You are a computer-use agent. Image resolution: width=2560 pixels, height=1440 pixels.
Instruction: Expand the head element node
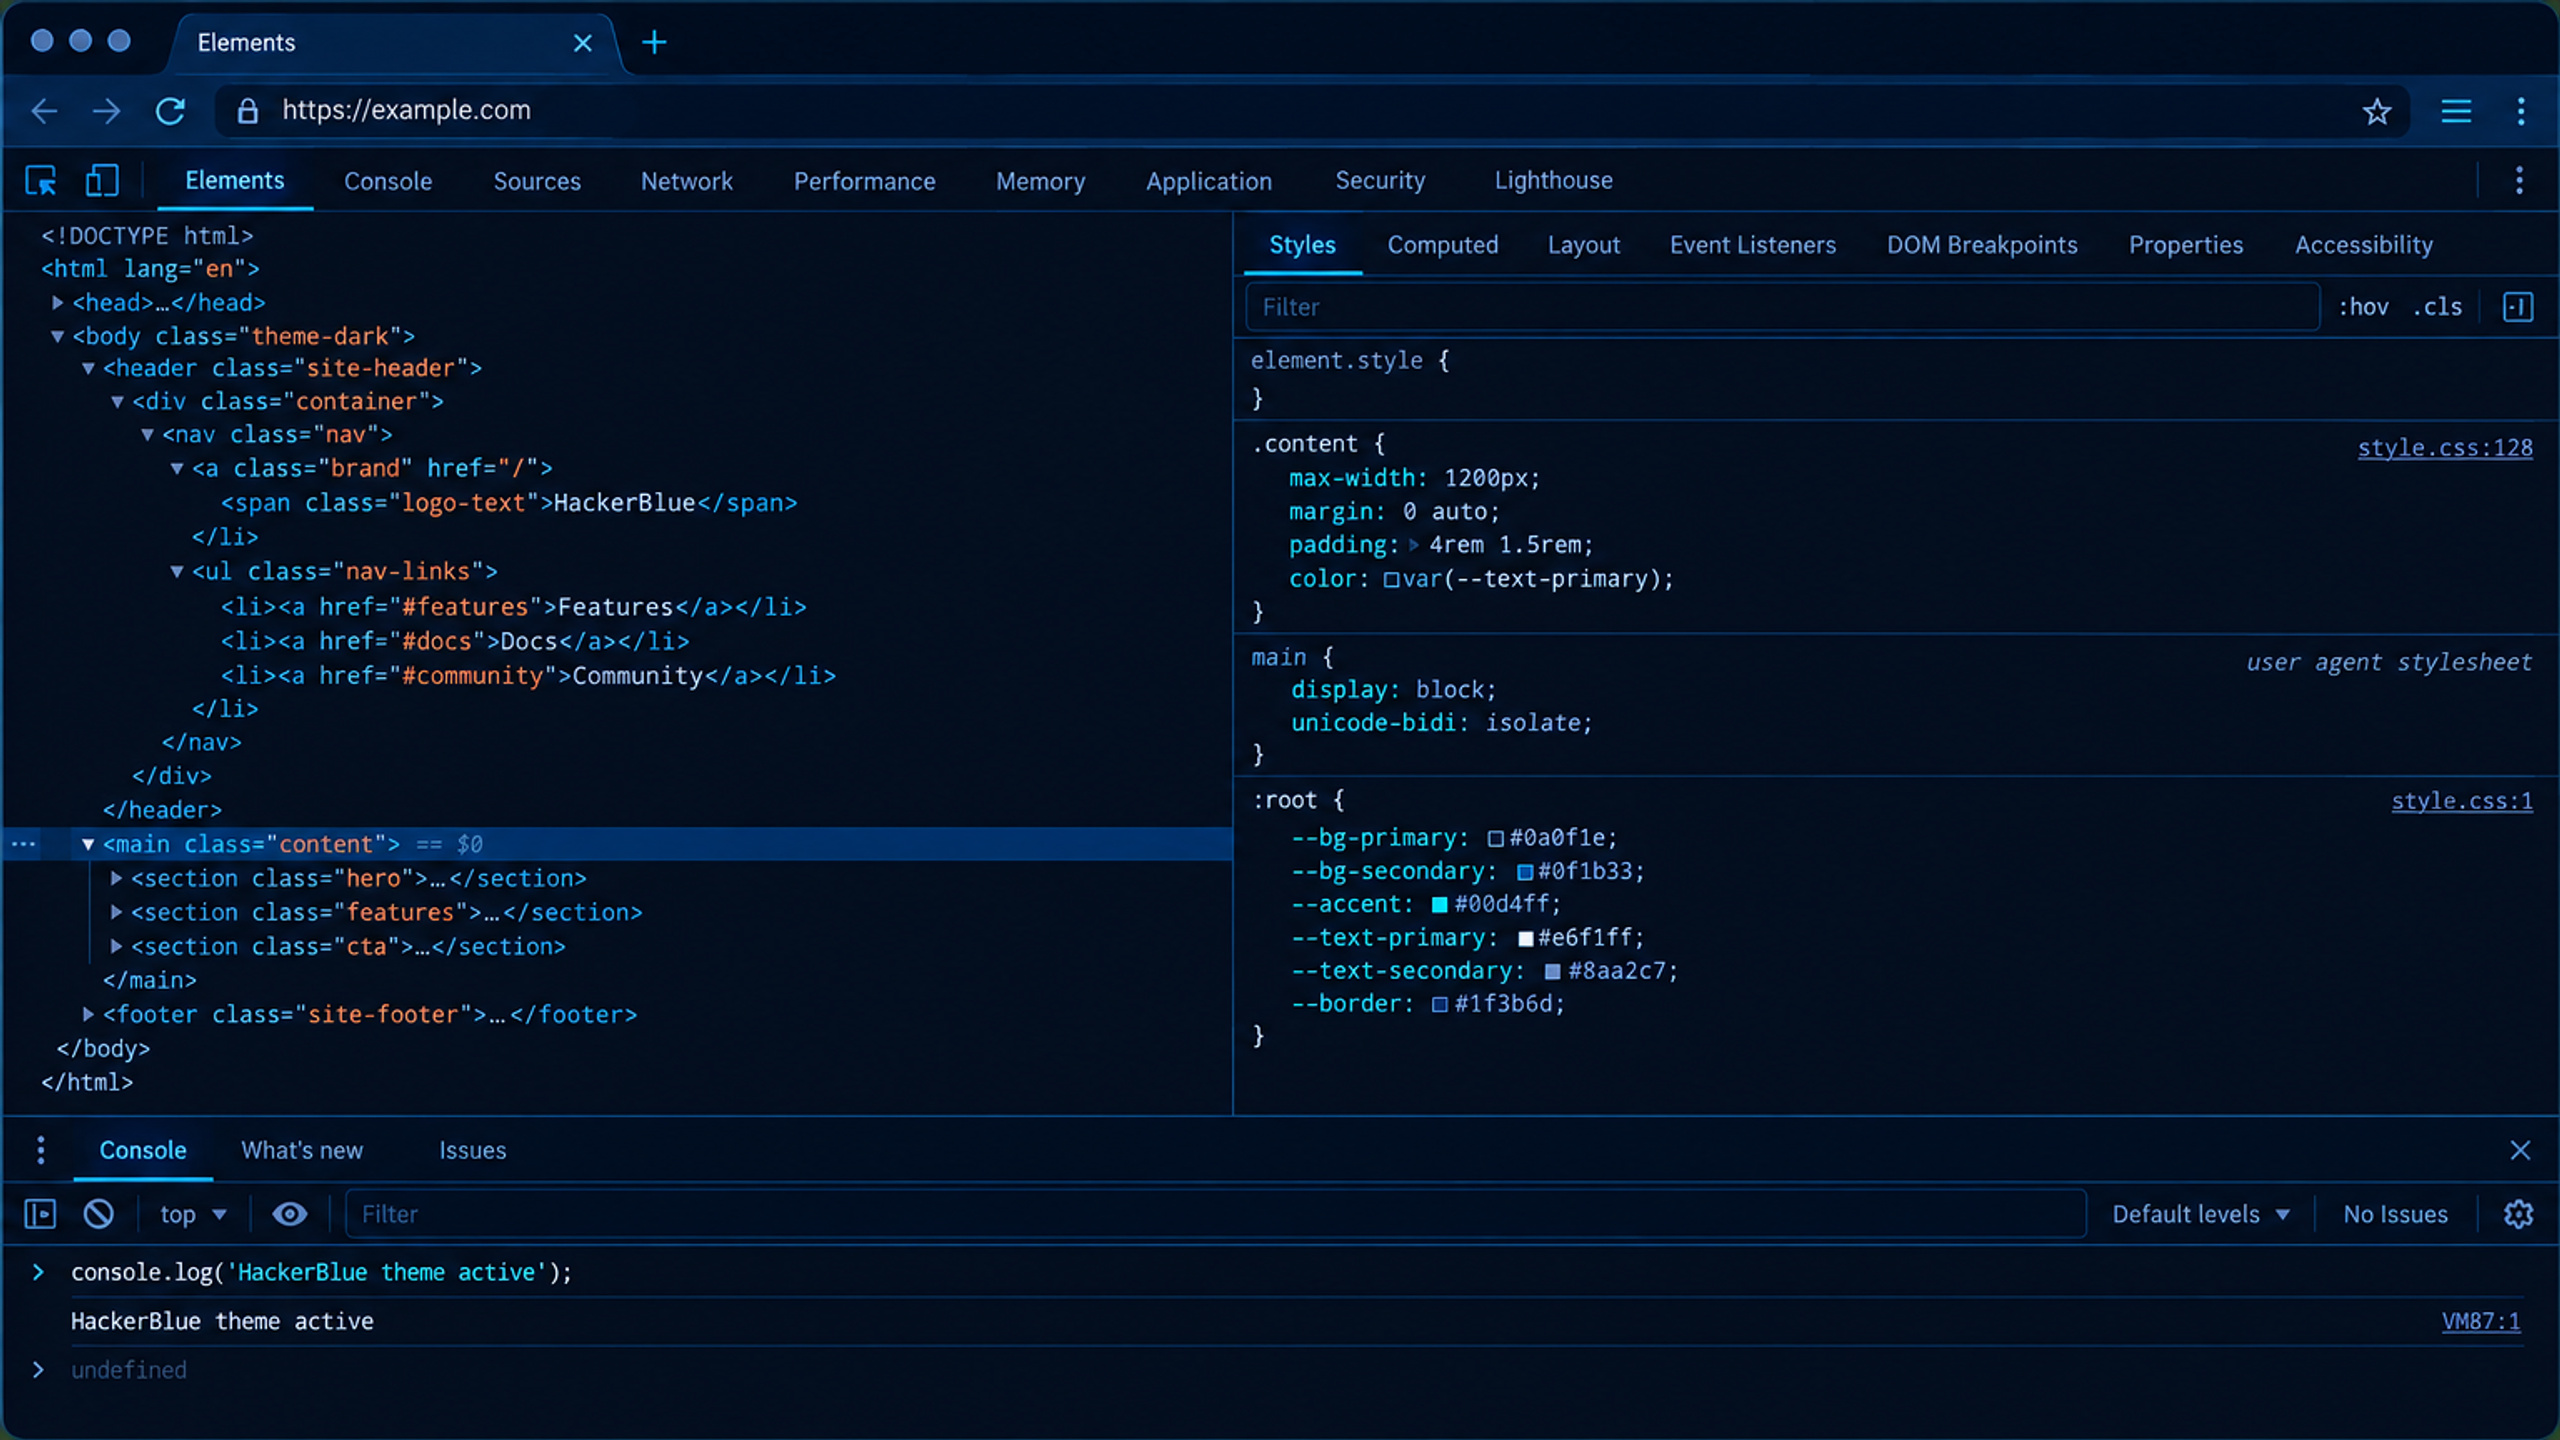58,302
